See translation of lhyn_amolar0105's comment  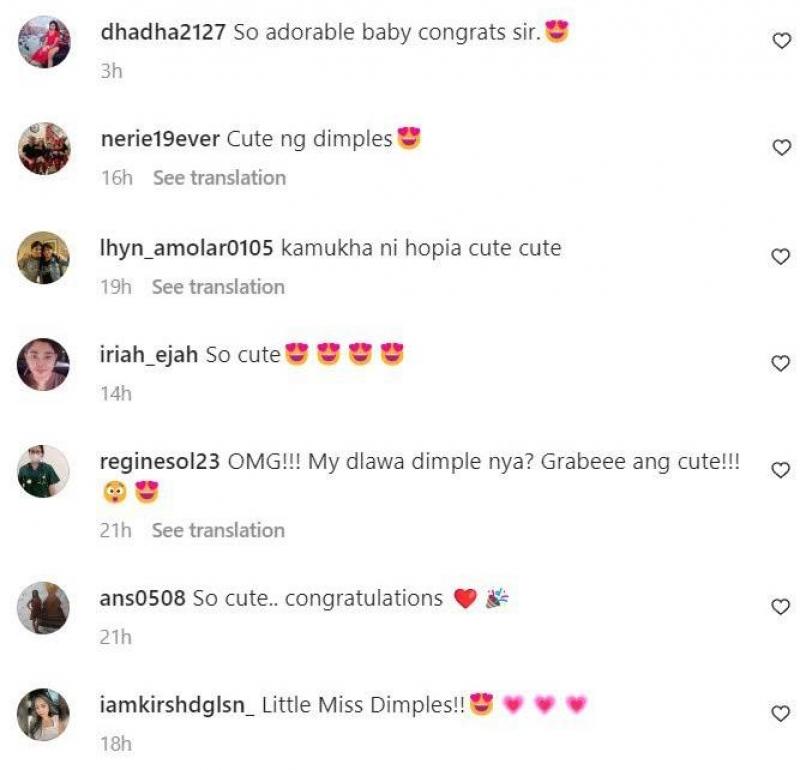(218, 287)
